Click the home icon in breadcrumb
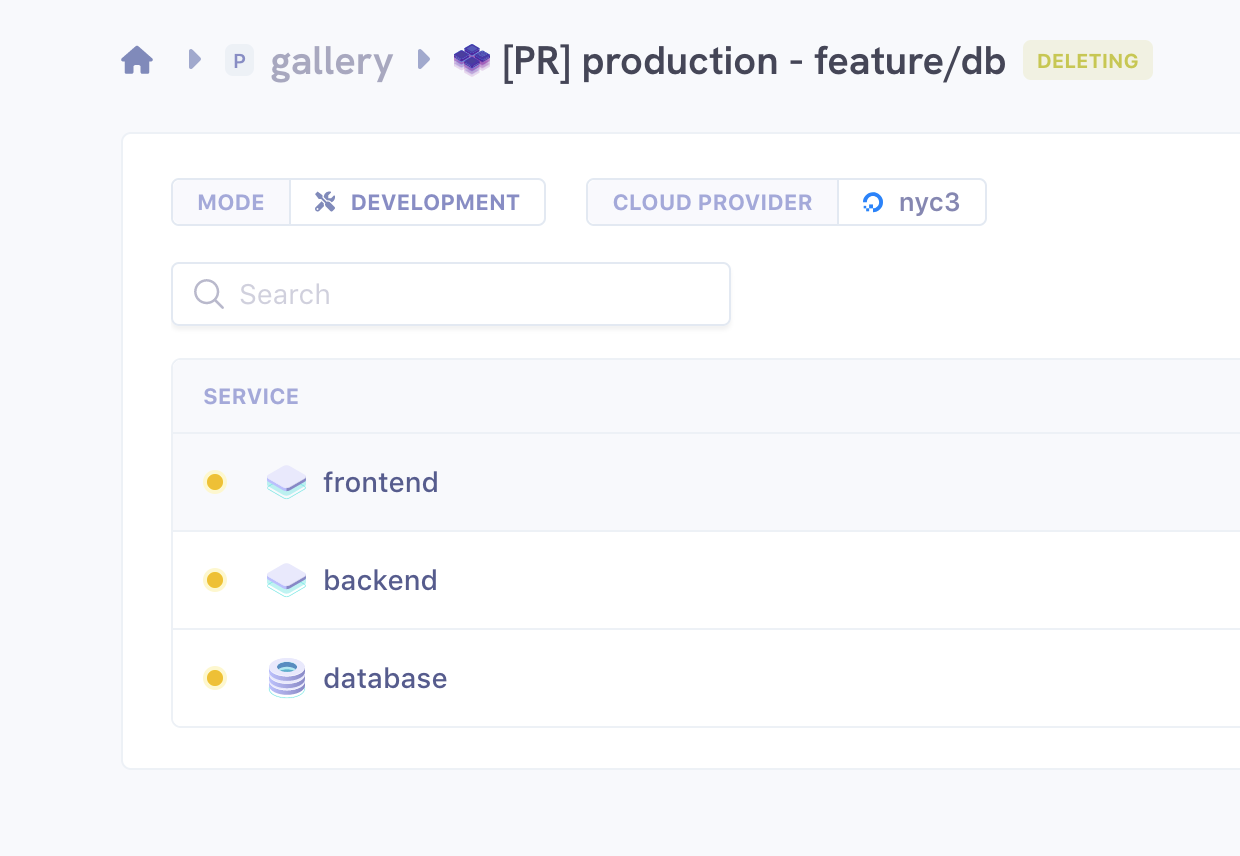 [137, 61]
